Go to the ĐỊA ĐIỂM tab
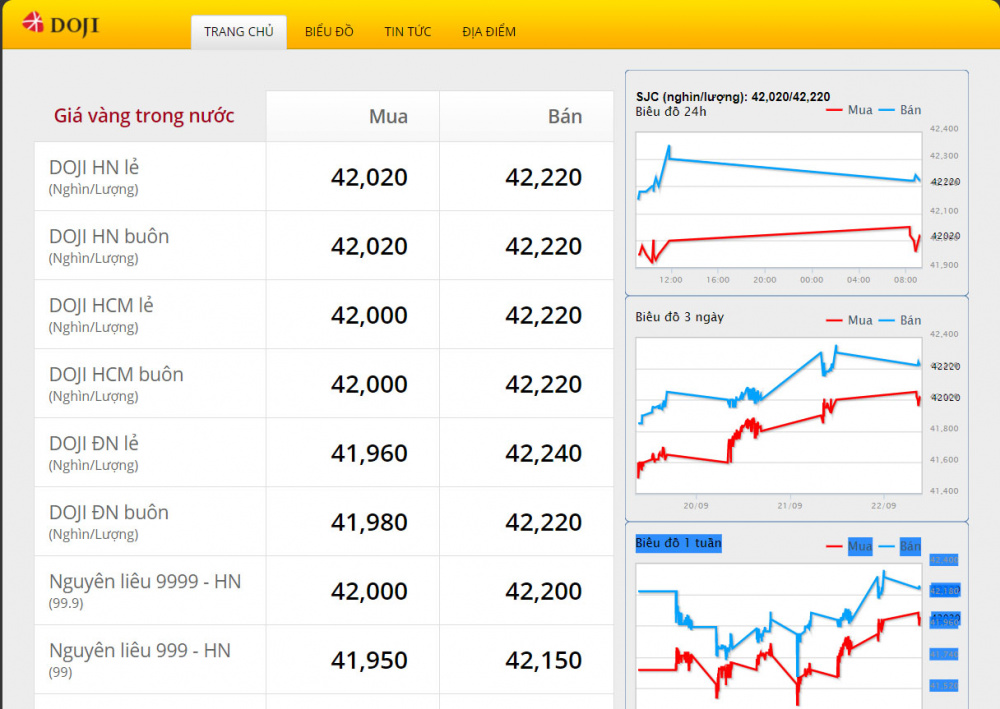The width and height of the screenshot is (1000, 709). 489,32
